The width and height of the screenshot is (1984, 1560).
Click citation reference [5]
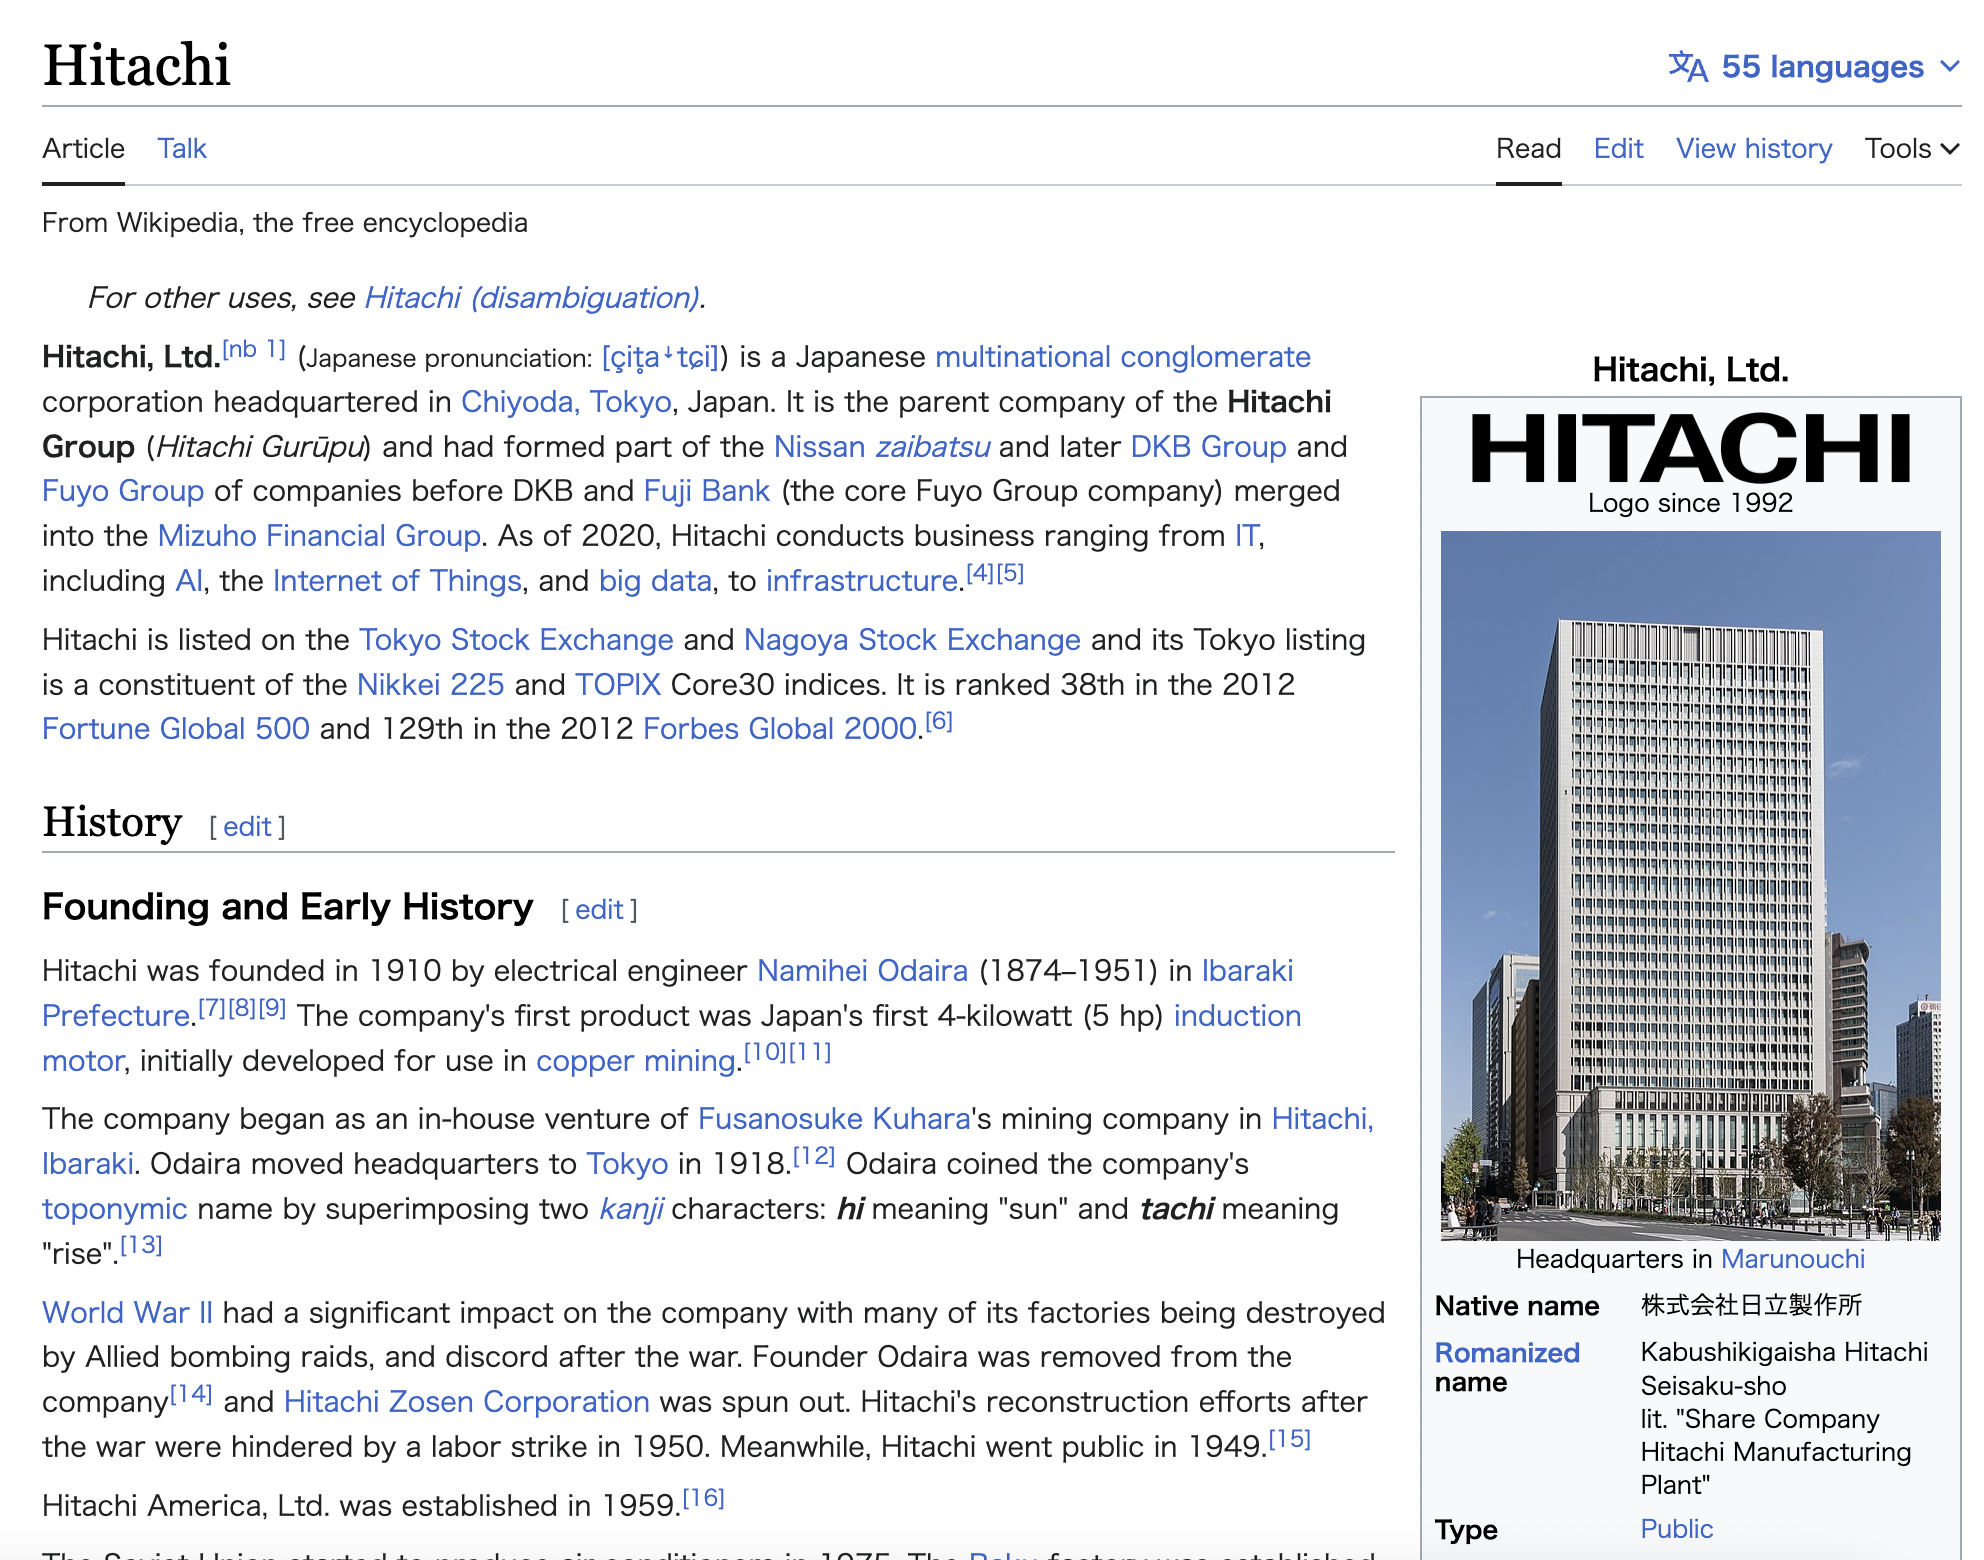1010,573
